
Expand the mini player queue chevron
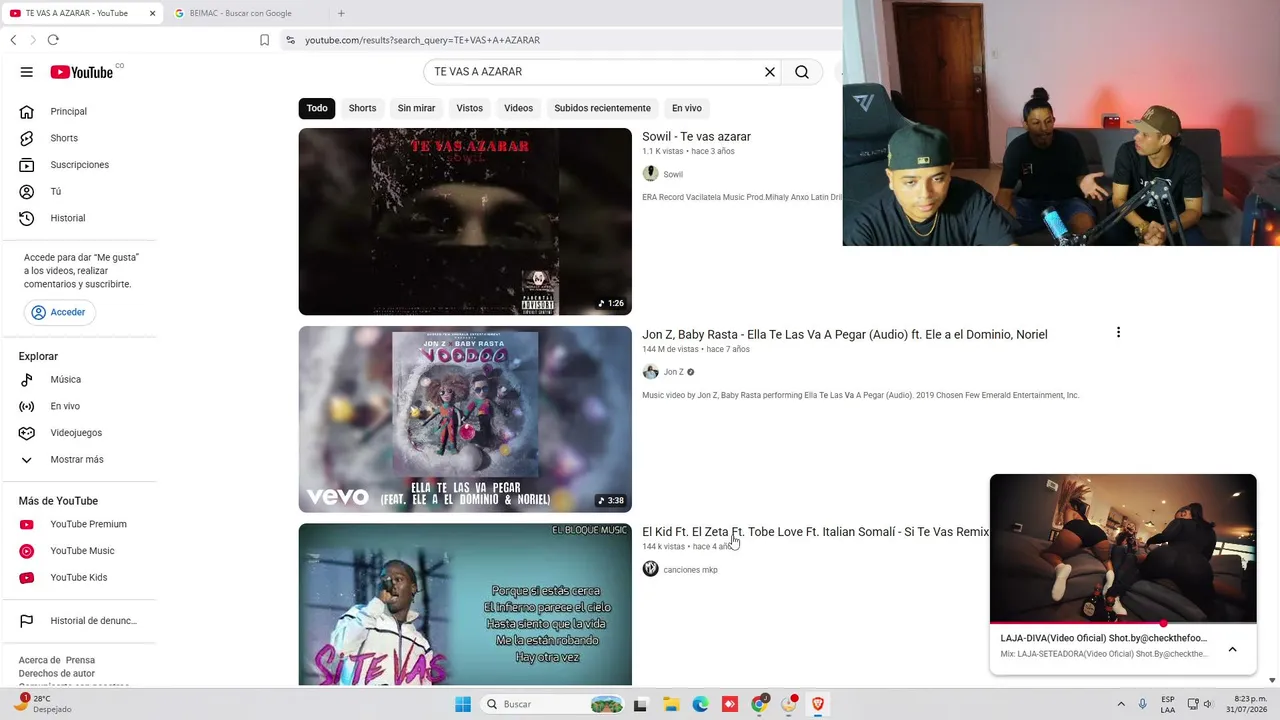coord(1232,649)
